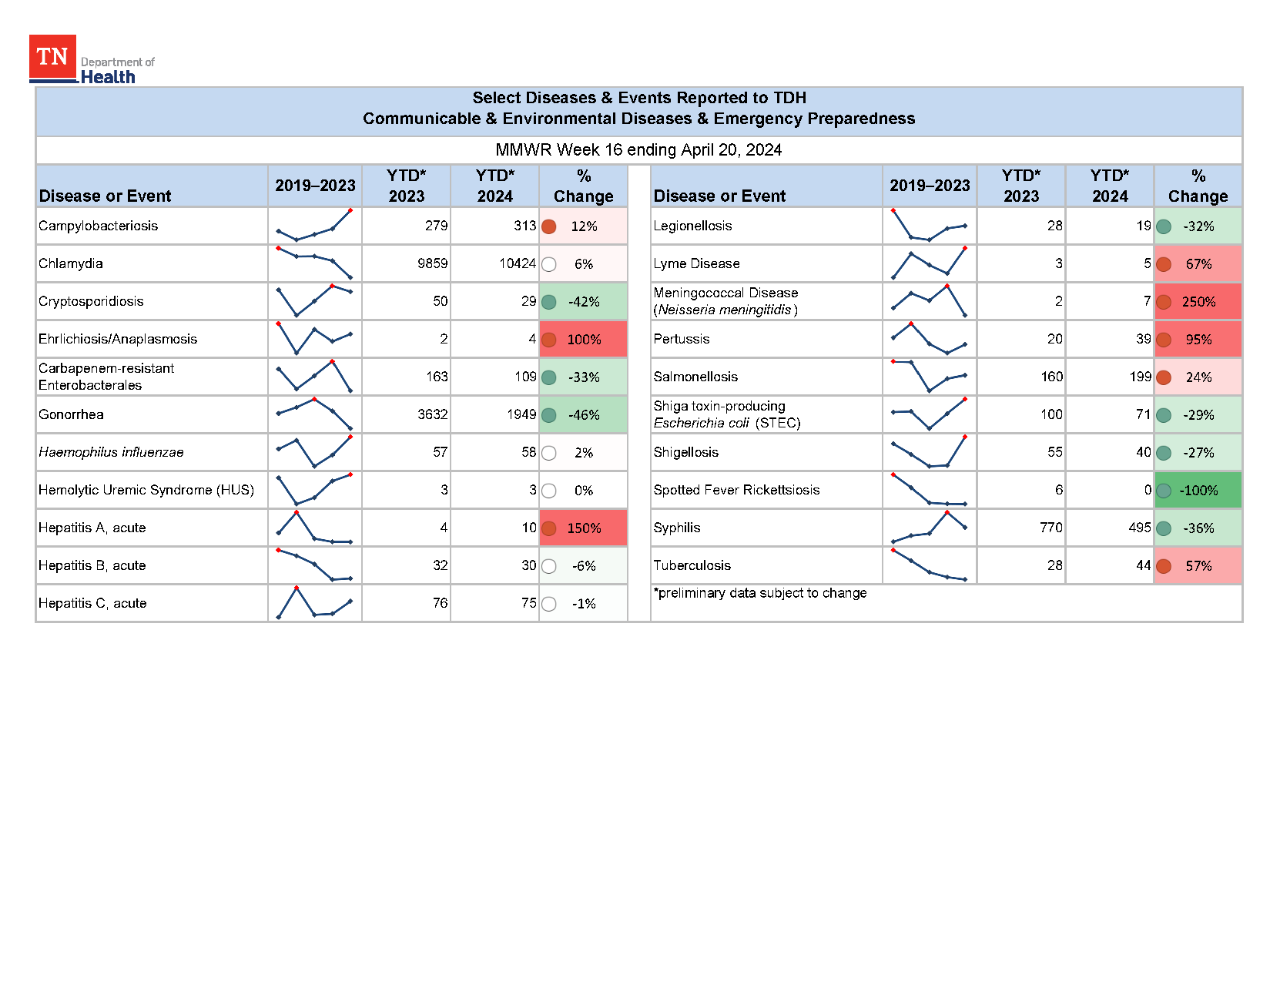Image resolution: width=1280 pixels, height=982 pixels.
Task: Click the 150% change cell for Hepatitis A
Action: (x=584, y=528)
